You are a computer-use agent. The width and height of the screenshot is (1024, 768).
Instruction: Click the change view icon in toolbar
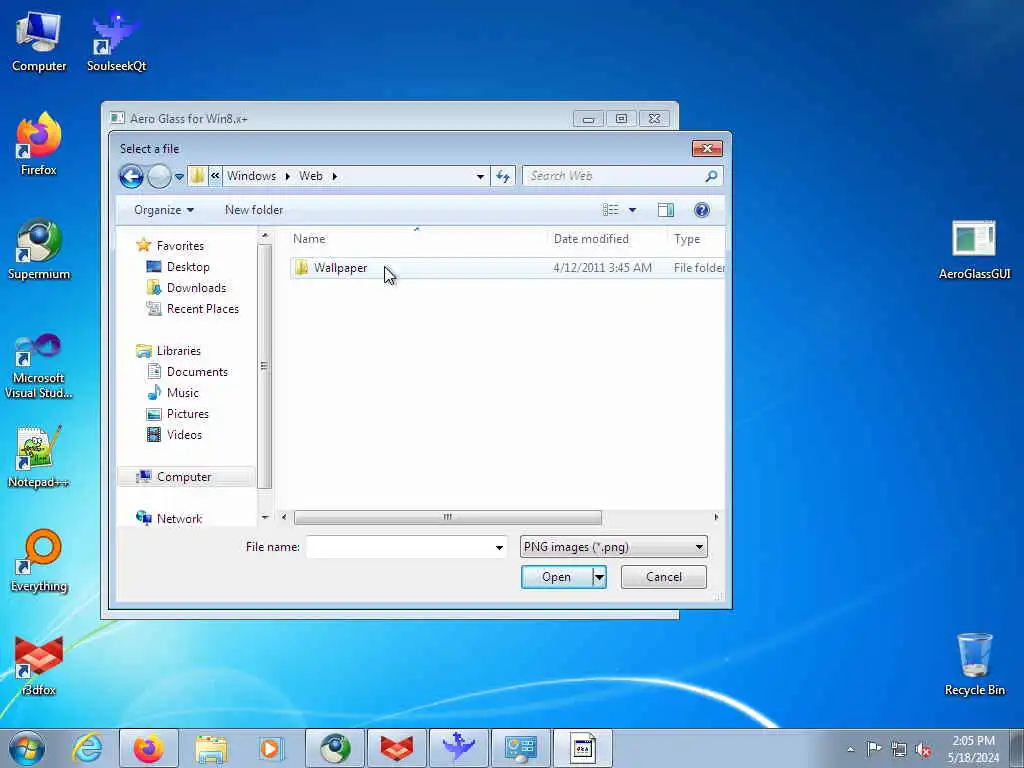pos(611,210)
